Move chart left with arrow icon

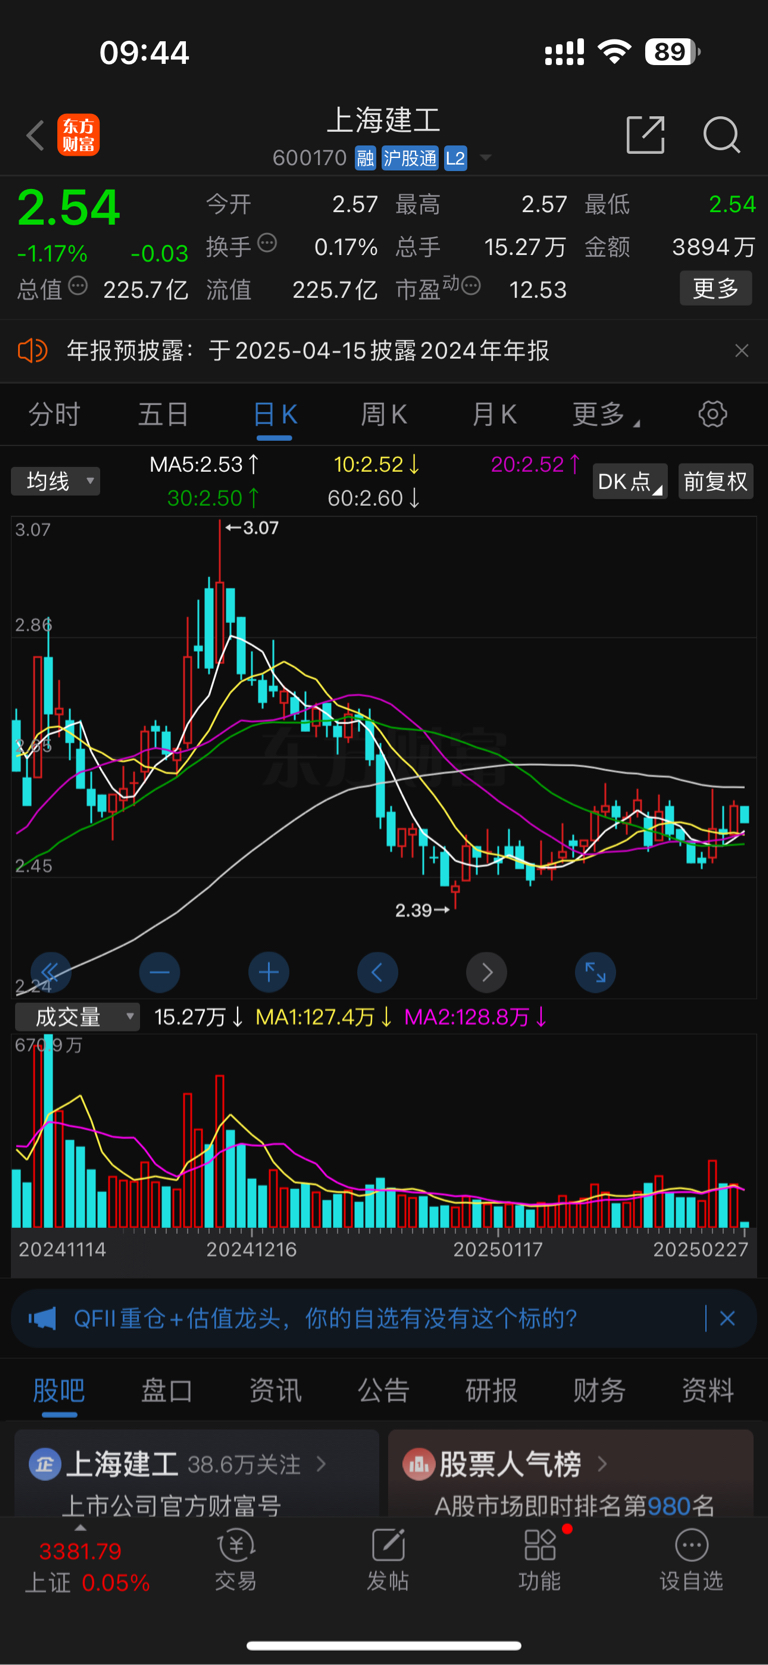377,971
